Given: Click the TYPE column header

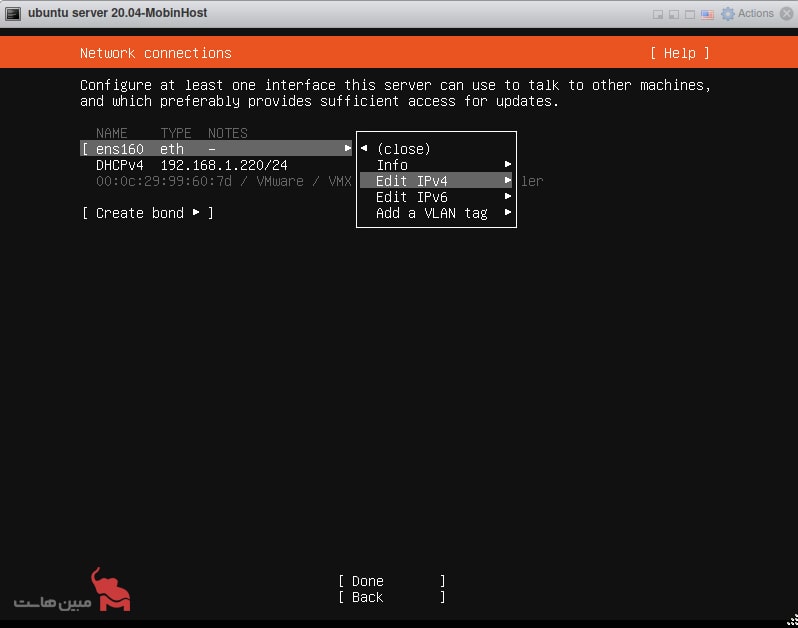Looking at the screenshot, I should pyautogui.click(x=176, y=133).
